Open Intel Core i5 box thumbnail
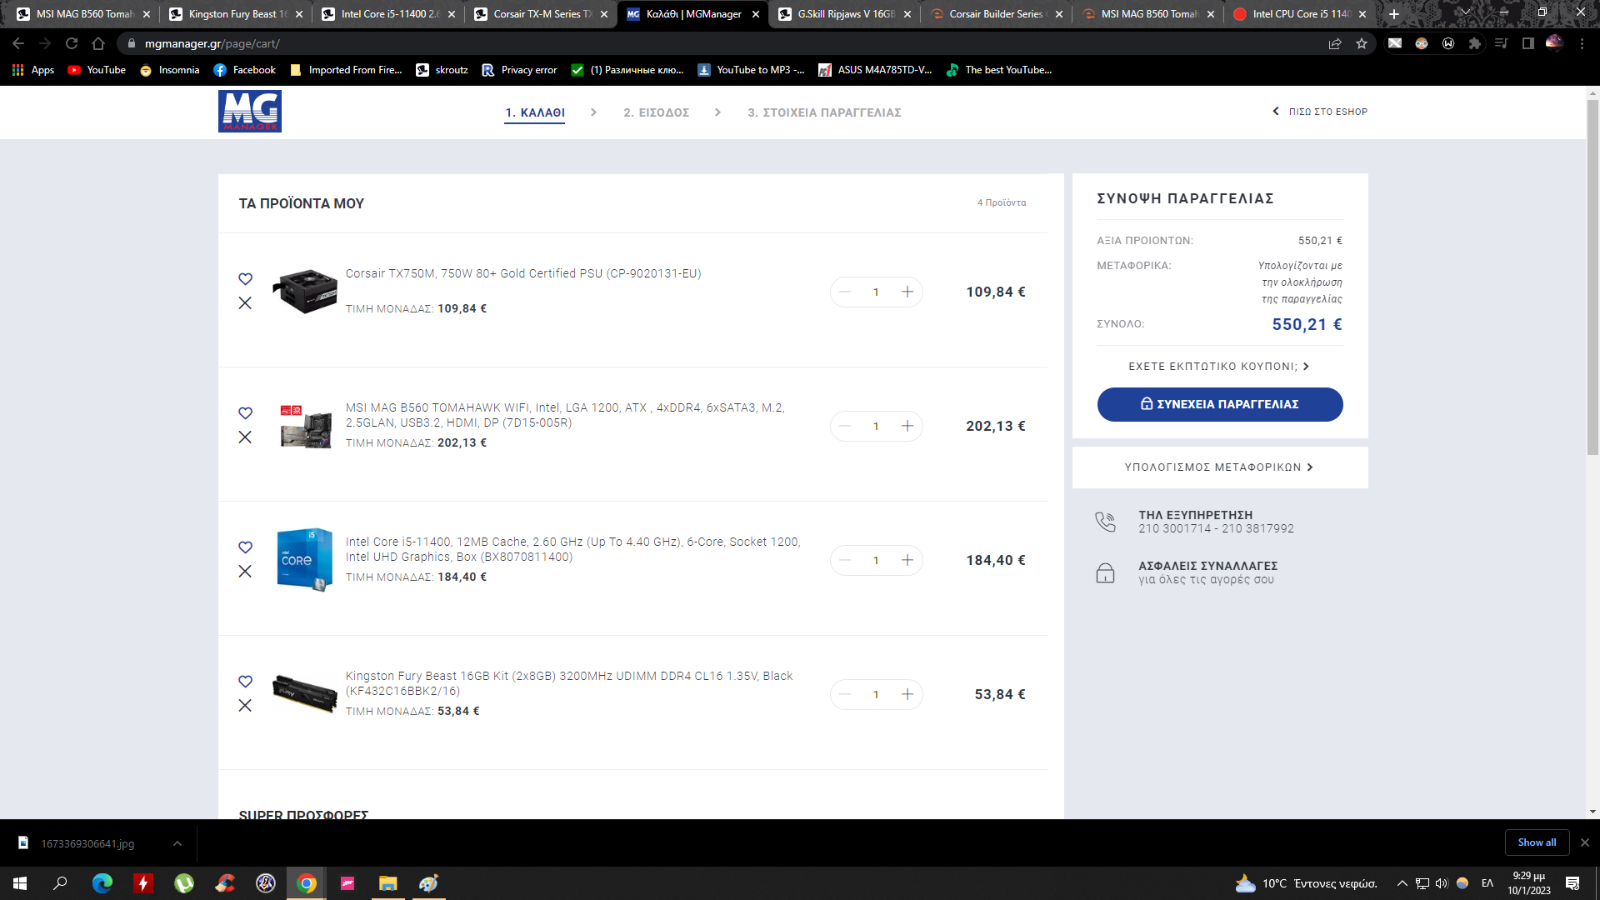Image resolution: width=1600 pixels, height=900 pixels. click(x=305, y=559)
